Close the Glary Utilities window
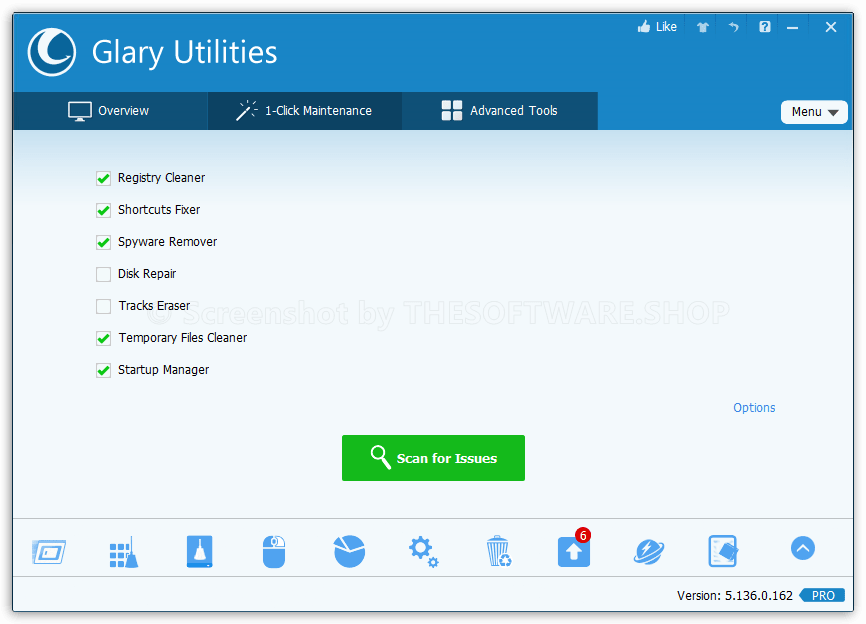This screenshot has width=866, height=624. (831, 27)
